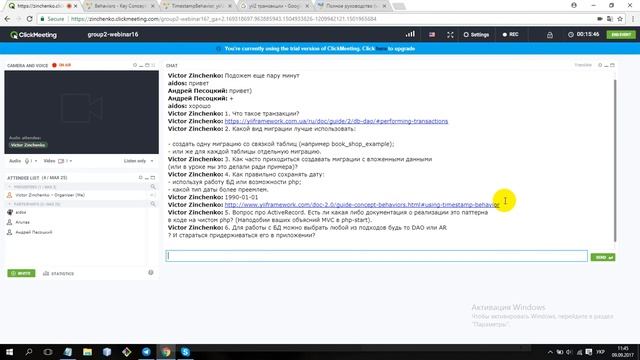Image resolution: width=640 pixels, height=360 pixels.
Task: Switch to the Behaviors - Key Concepts tab
Action: pyautogui.click(x=120, y=6)
